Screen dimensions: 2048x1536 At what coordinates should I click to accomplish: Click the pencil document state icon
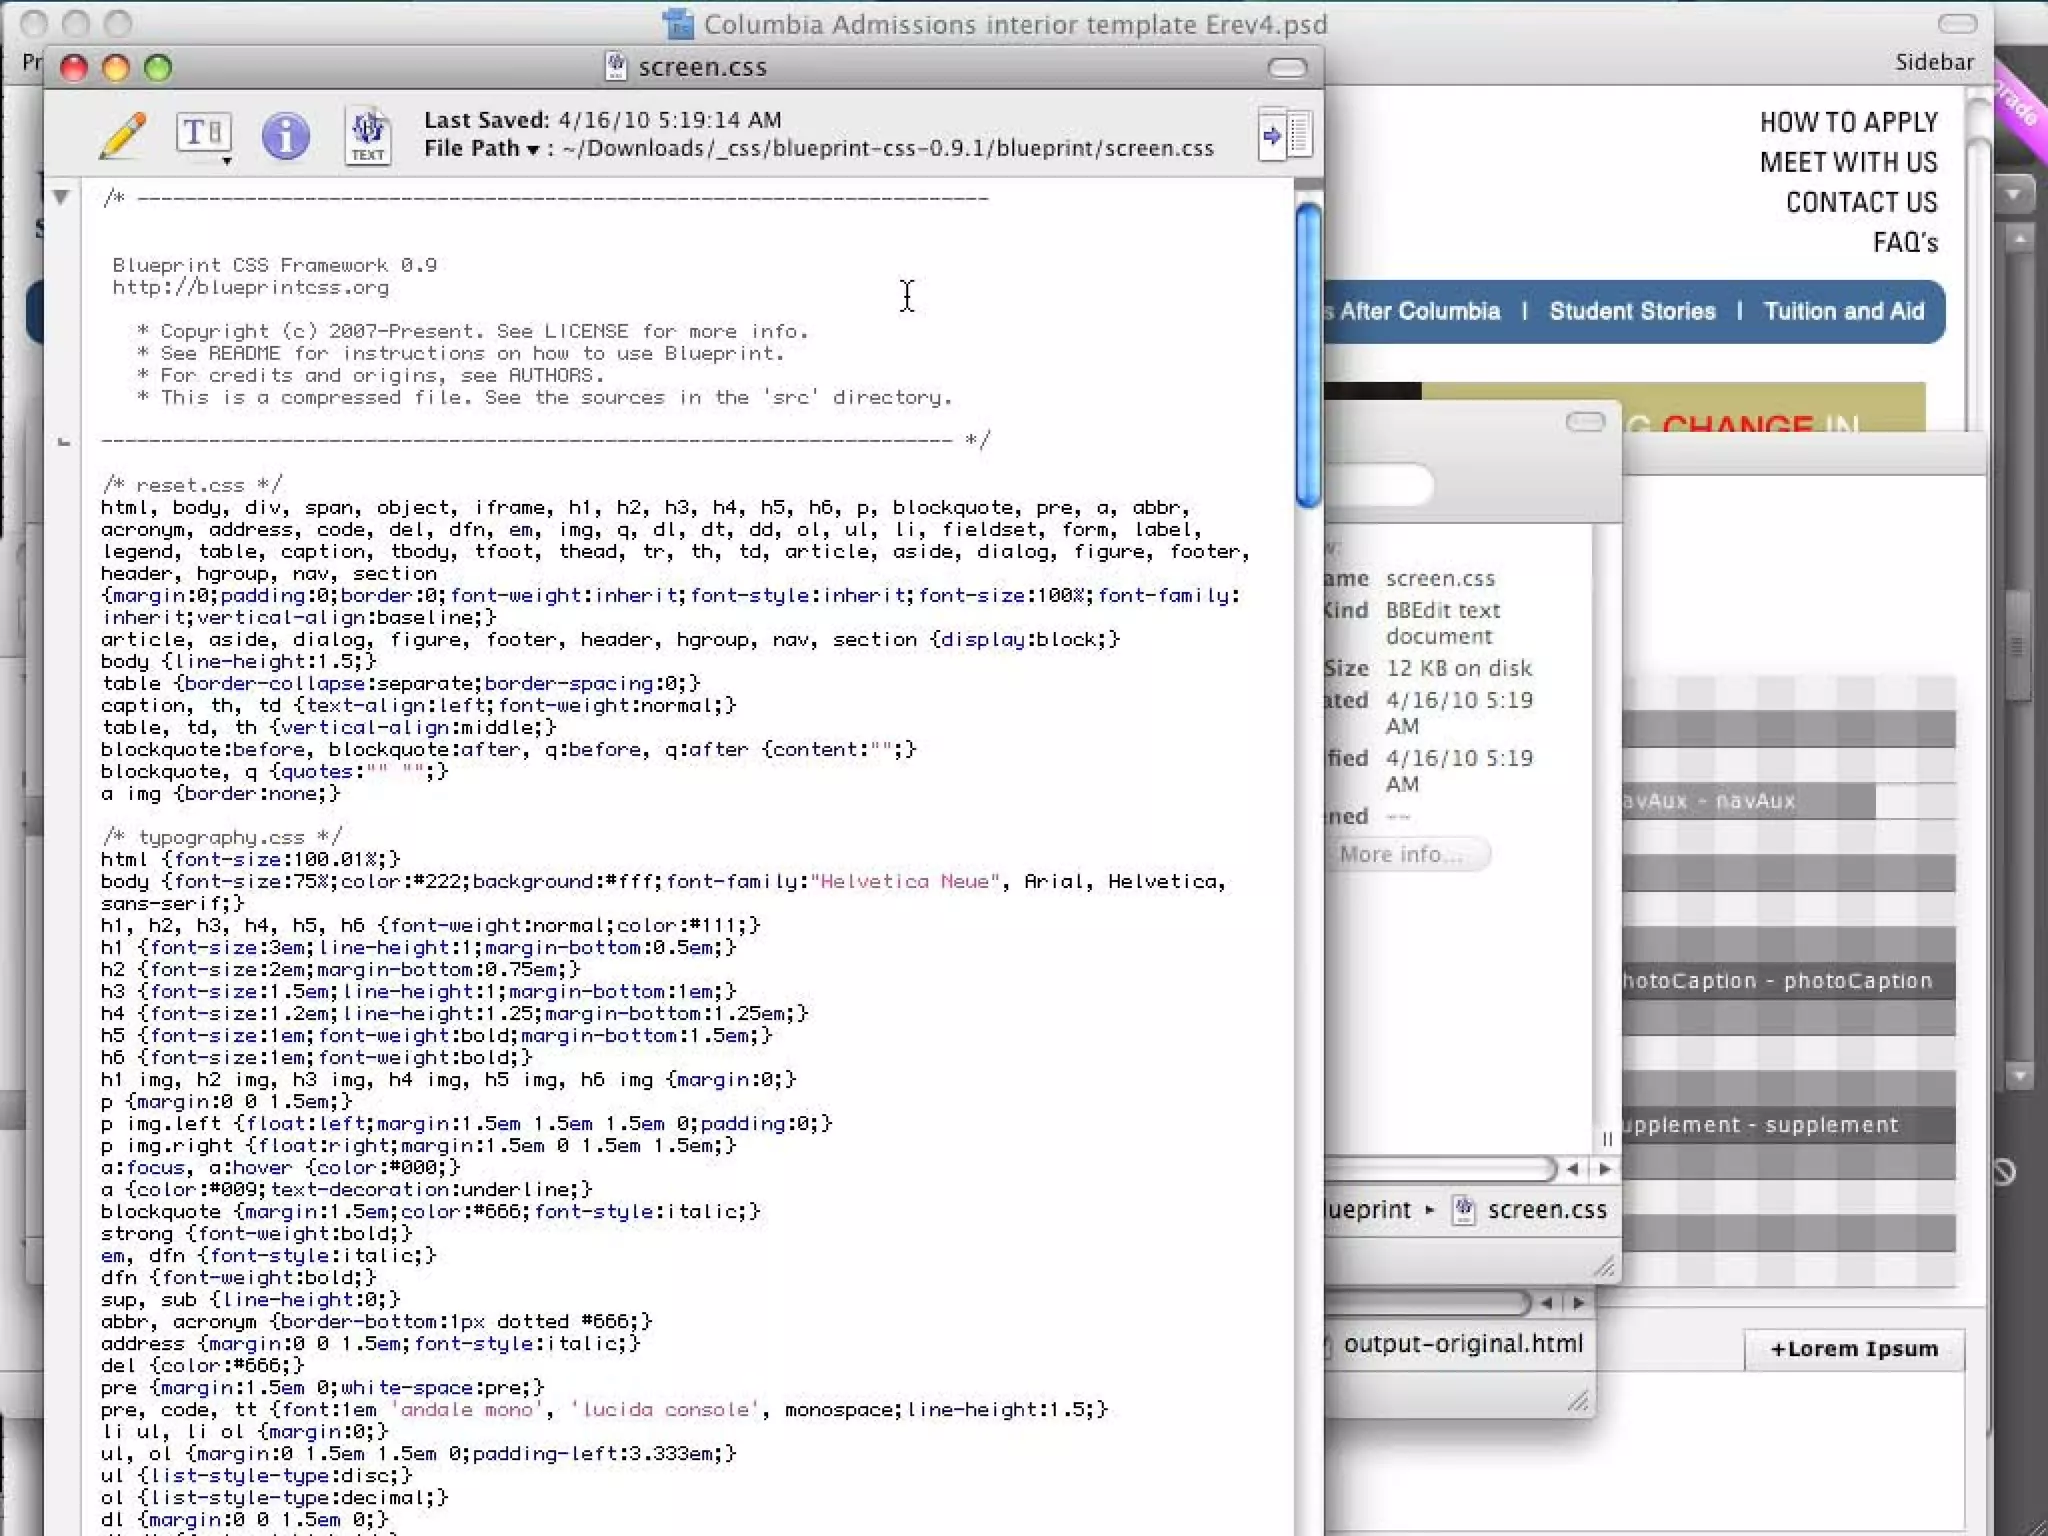click(122, 135)
